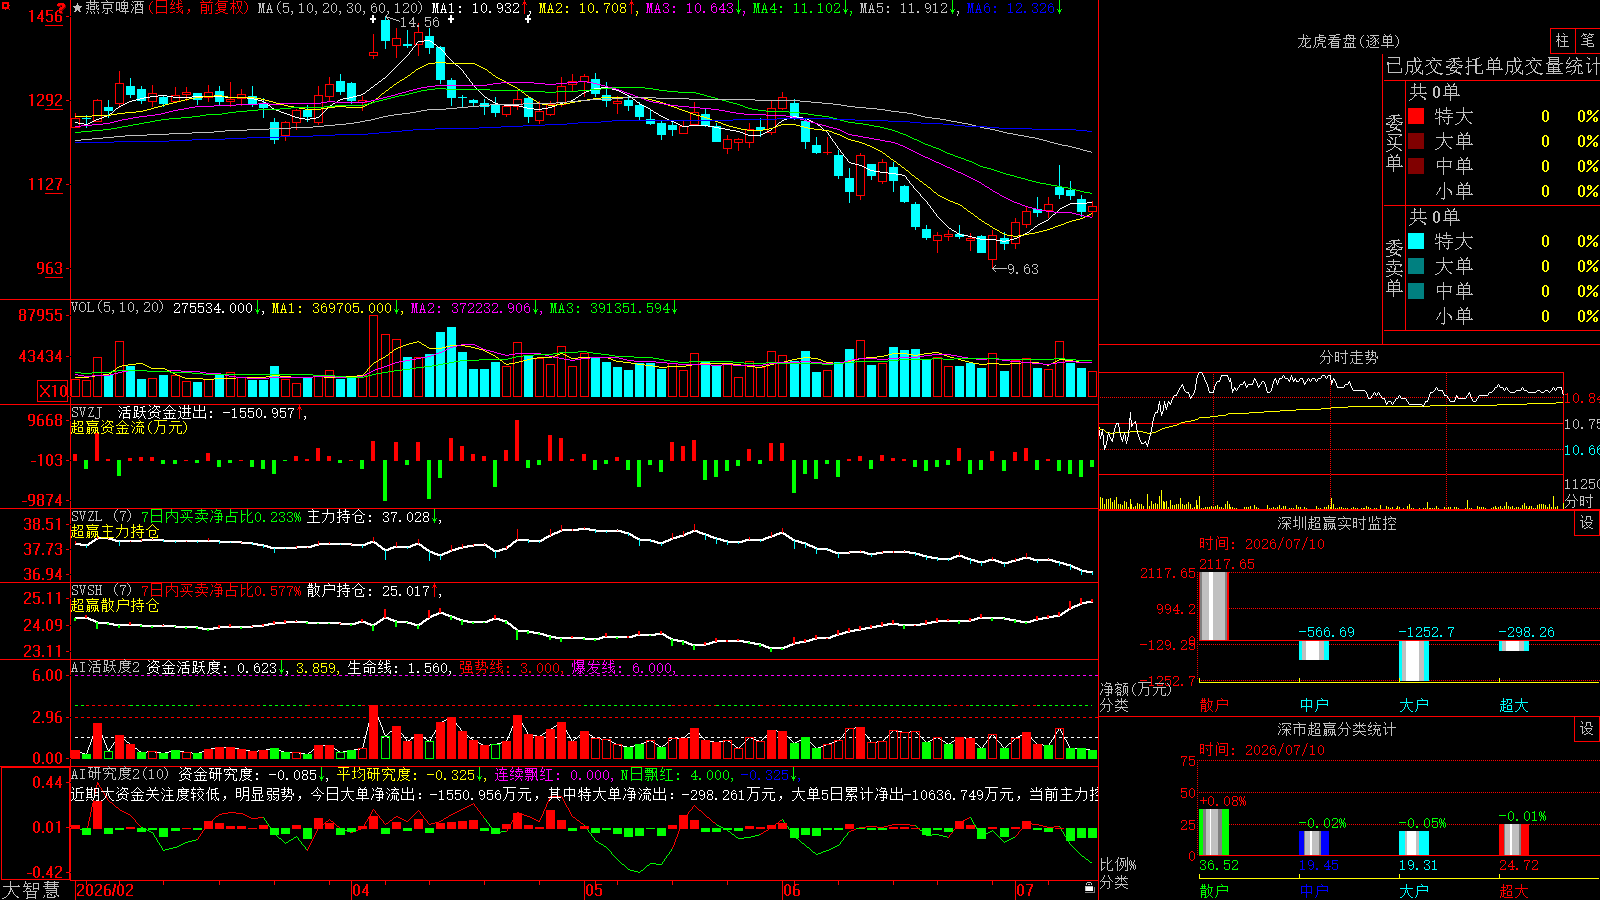Viewport: 1600px width, 900px height.
Task: Click the lock icon at the timeline end
Action: [1089, 887]
